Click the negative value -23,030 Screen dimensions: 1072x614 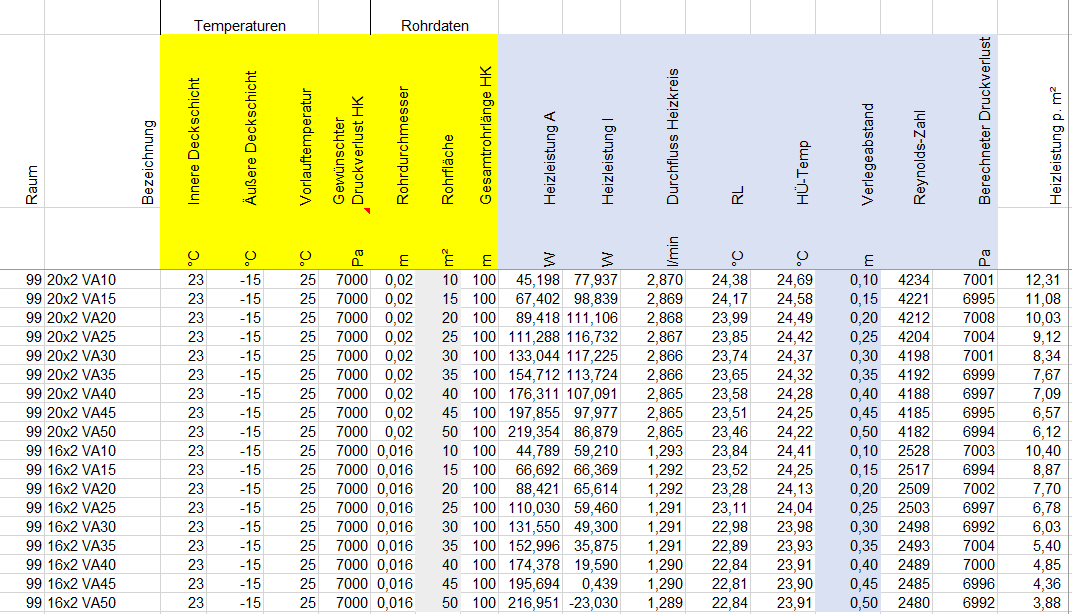click(x=591, y=603)
